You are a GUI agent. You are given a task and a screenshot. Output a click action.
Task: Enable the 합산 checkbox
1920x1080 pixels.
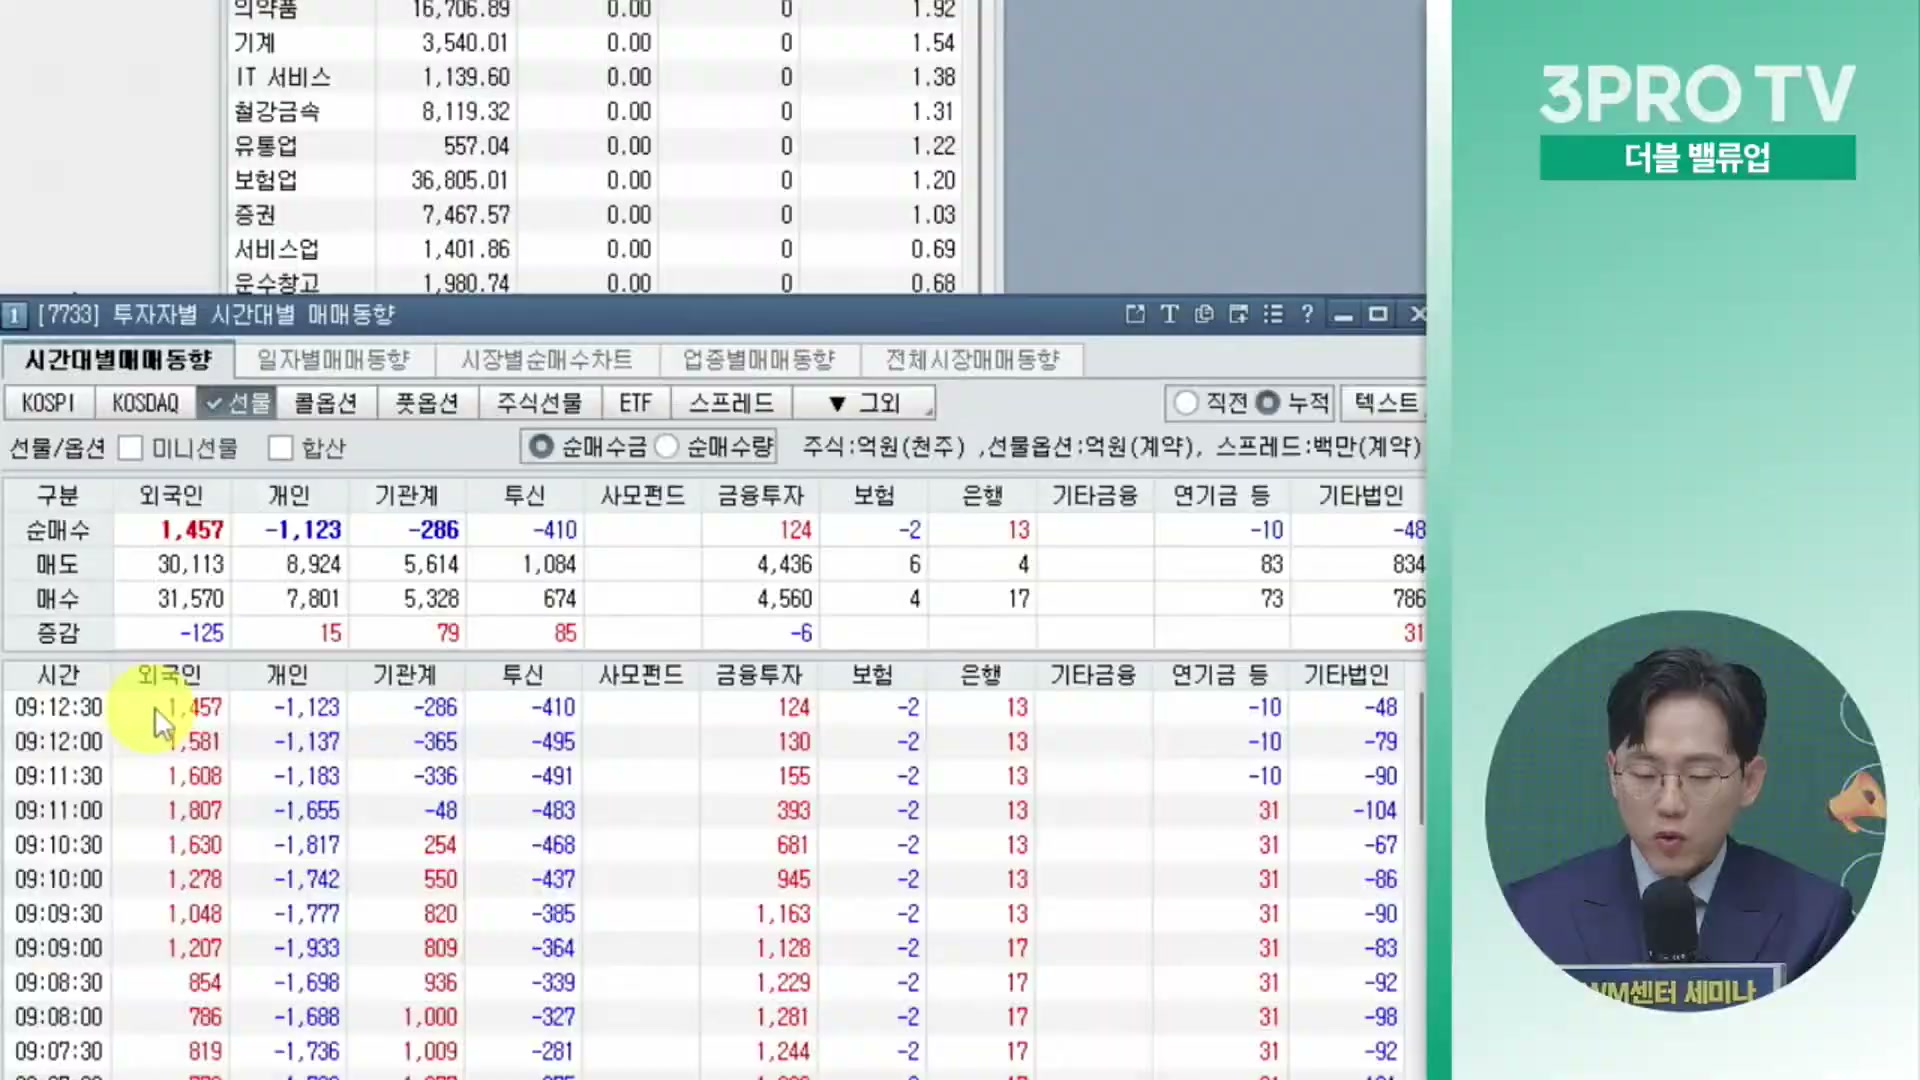[281, 448]
